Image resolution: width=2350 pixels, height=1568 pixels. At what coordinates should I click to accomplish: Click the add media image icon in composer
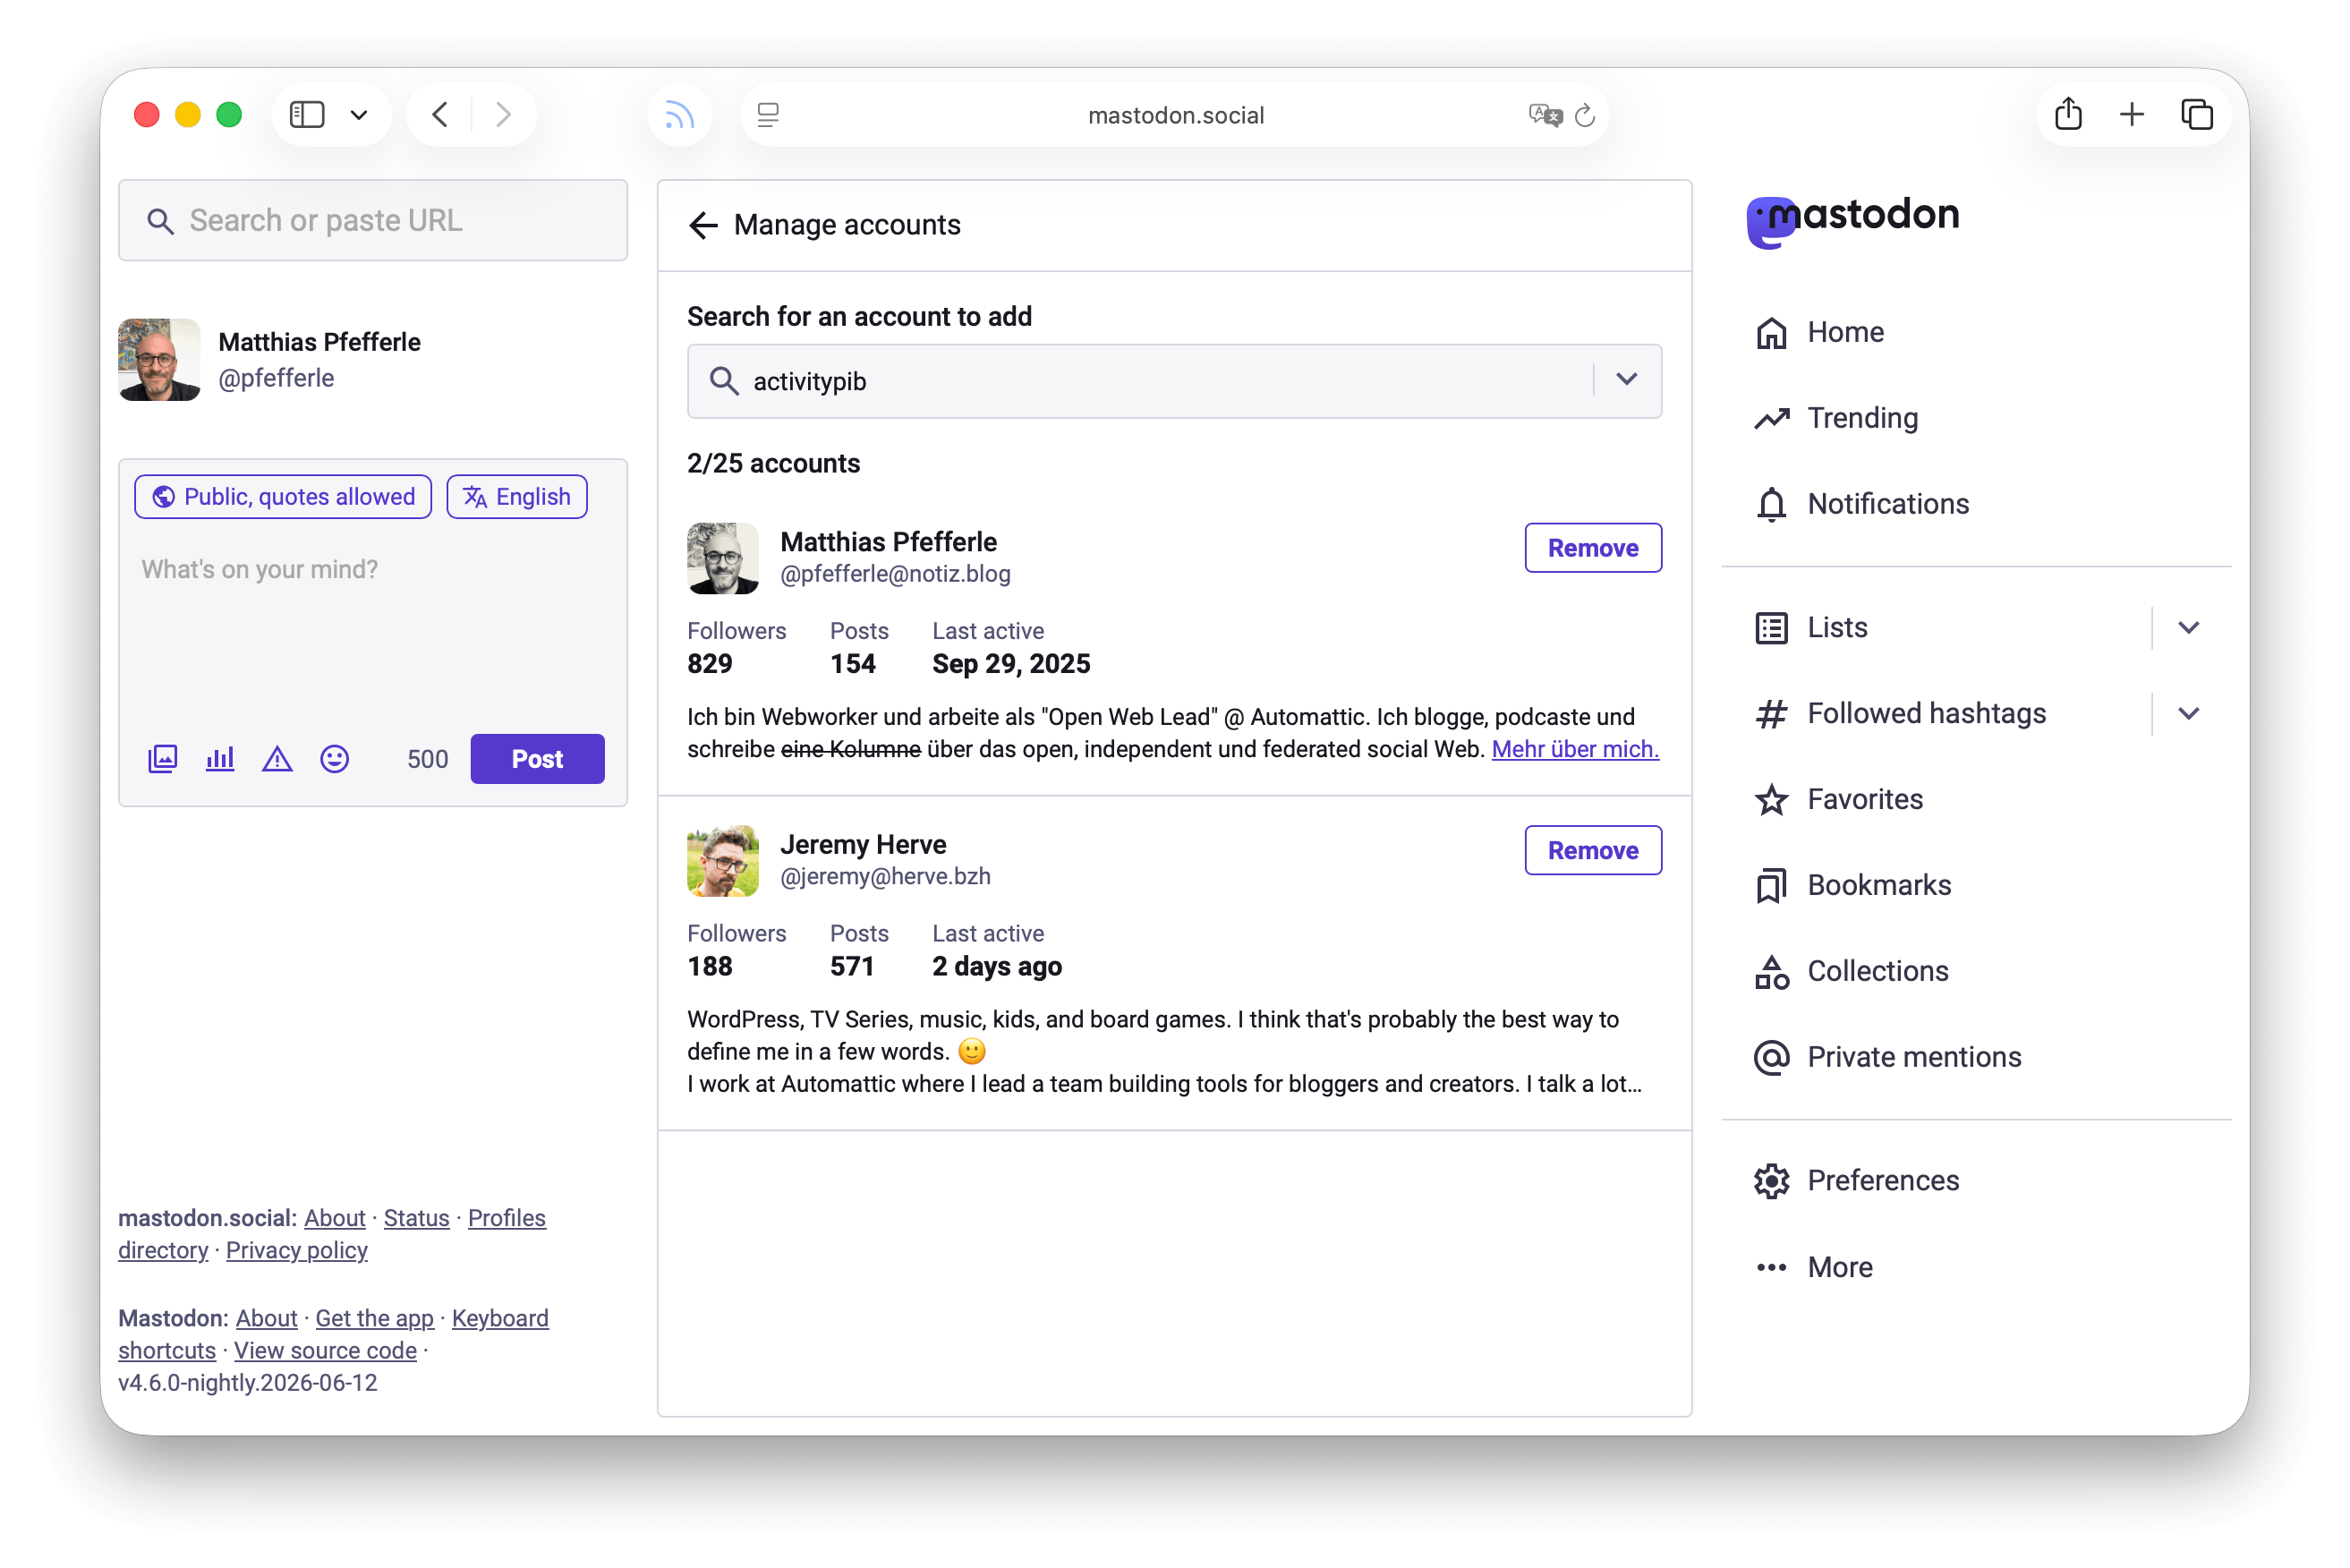pos(163,759)
